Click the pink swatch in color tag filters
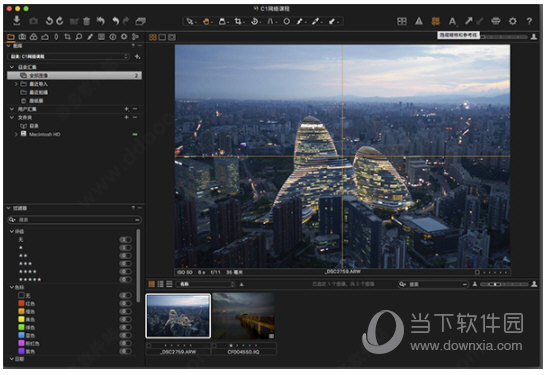Image resolution: width=547 pixels, height=375 pixels. 21,343
